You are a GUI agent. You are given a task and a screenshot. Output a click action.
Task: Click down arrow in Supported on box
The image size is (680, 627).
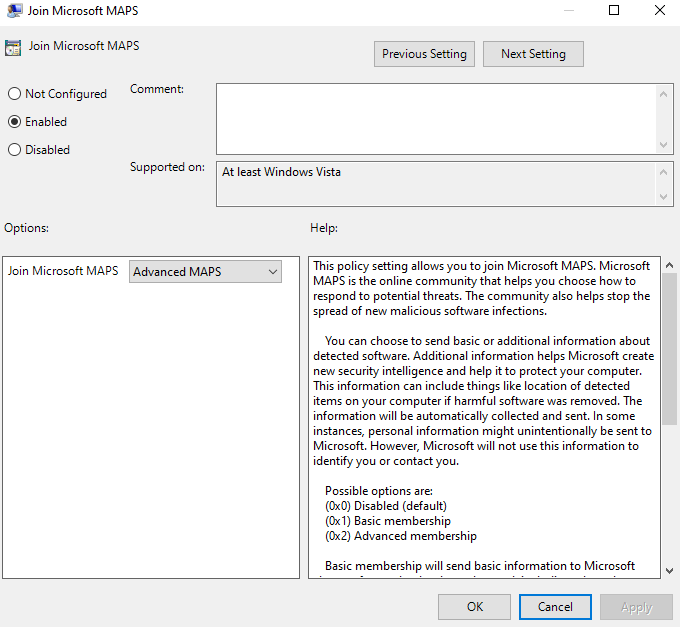coord(663,196)
